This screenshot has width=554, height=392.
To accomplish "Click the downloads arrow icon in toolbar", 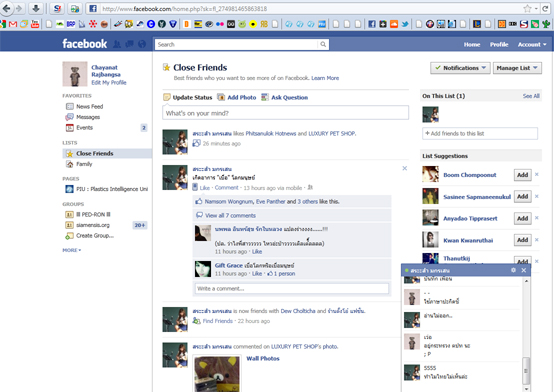I will pos(36,8).
